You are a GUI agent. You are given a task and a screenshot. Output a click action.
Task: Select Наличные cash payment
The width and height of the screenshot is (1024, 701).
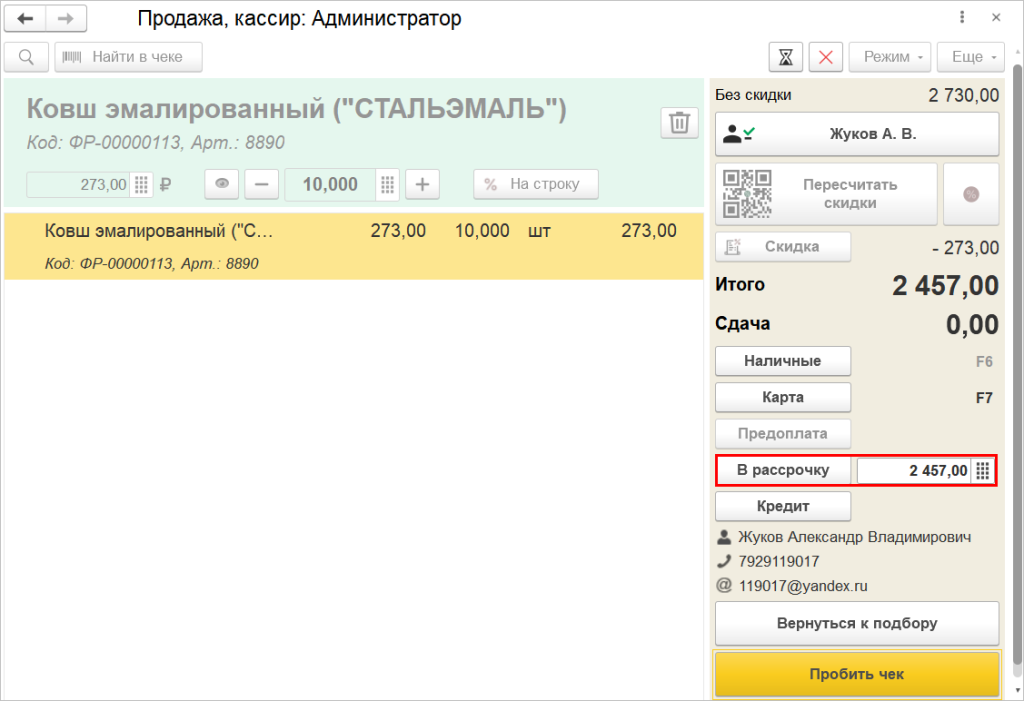point(783,361)
